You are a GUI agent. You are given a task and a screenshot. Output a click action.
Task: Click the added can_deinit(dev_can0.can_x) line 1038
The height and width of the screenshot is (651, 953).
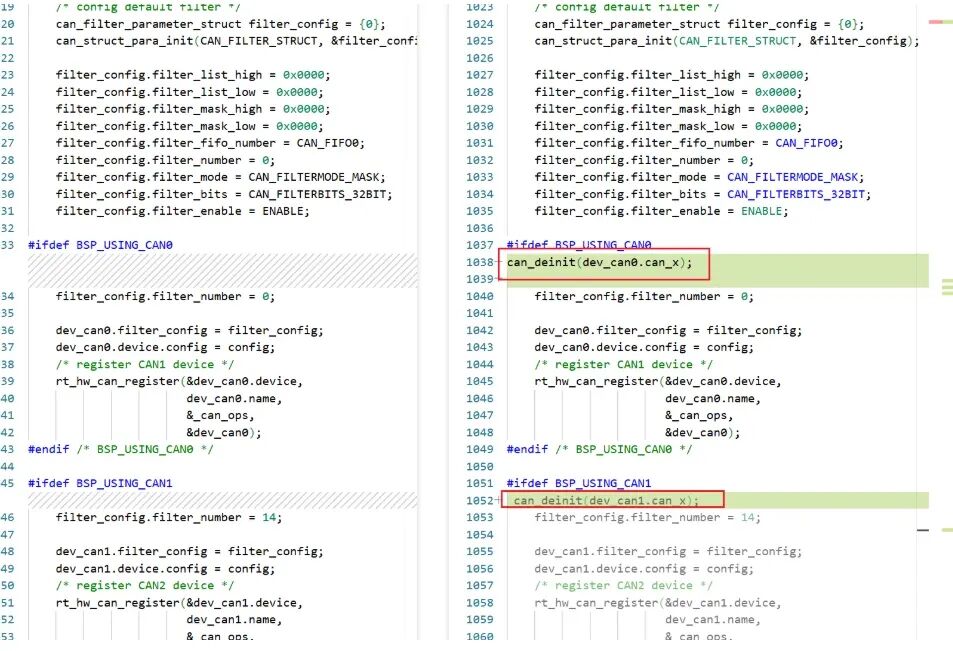pos(599,263)
